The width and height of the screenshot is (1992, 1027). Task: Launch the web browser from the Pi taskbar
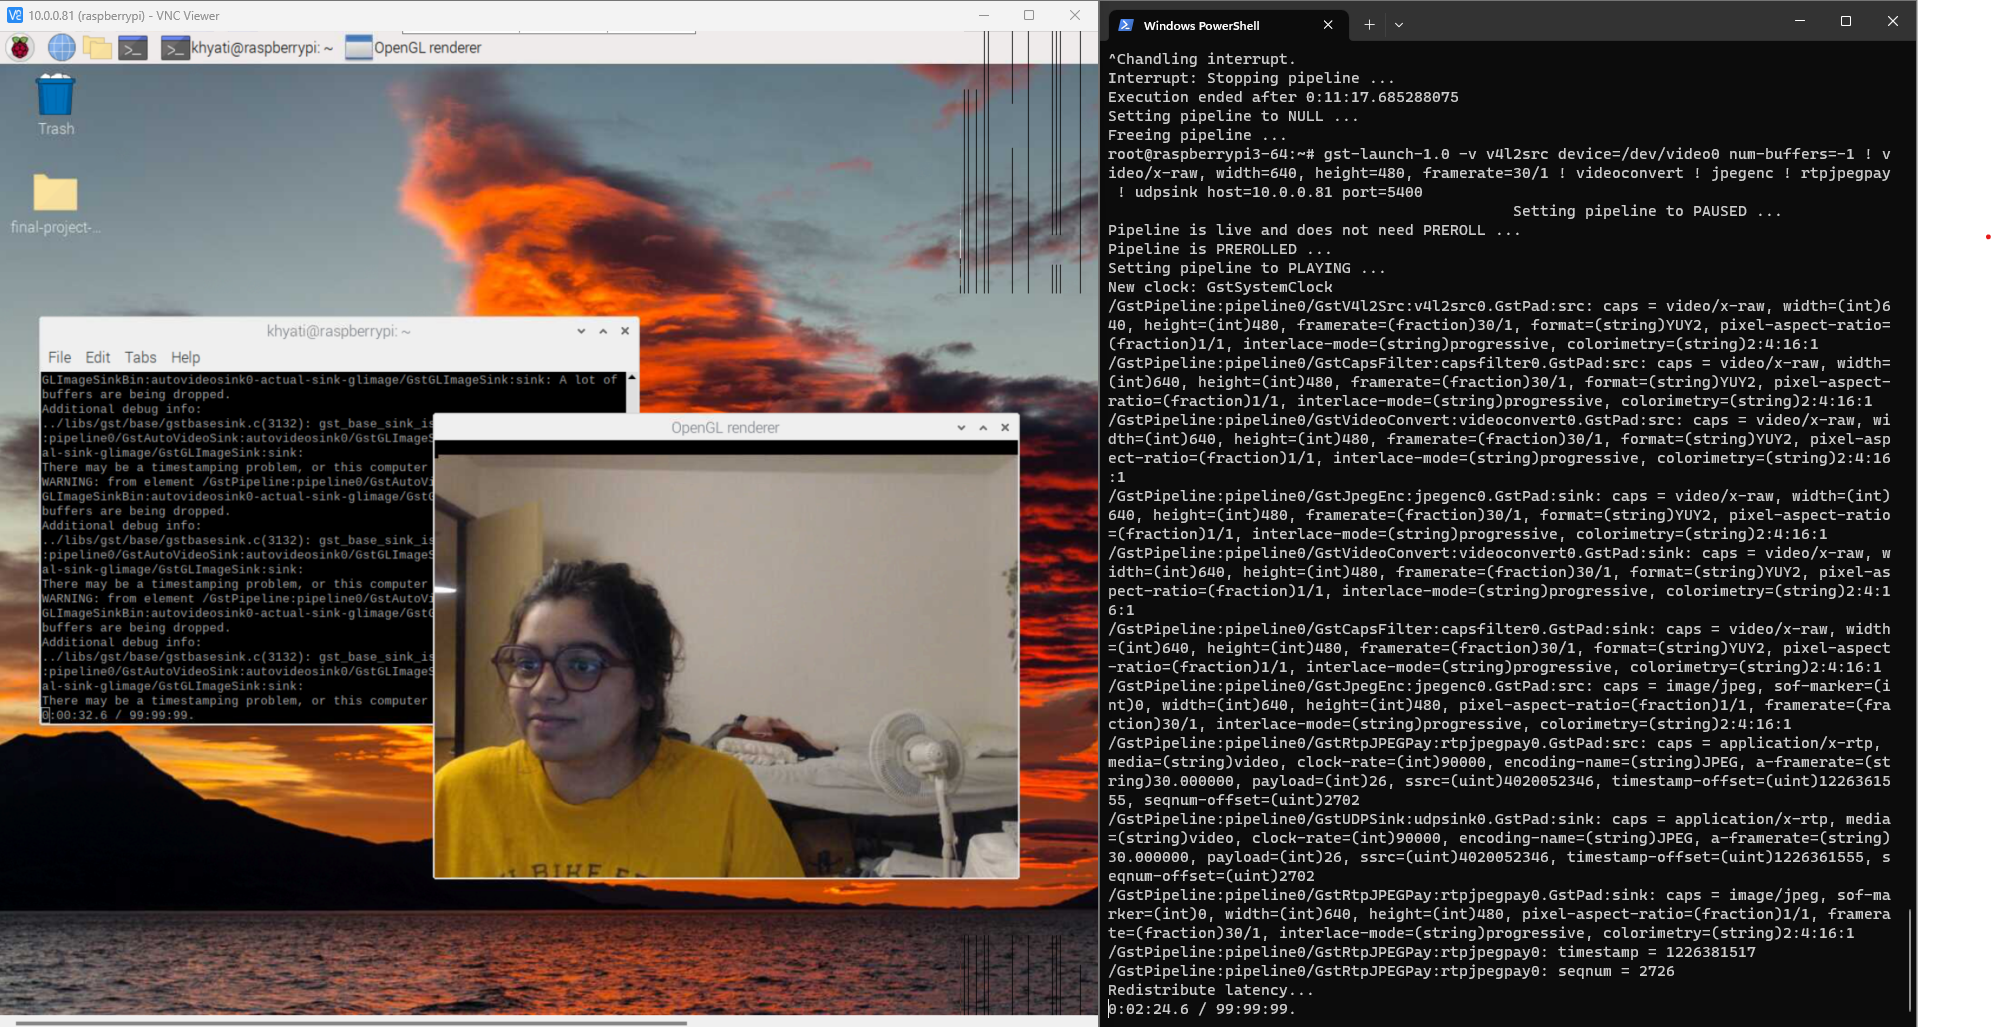(x=61, y=47)
